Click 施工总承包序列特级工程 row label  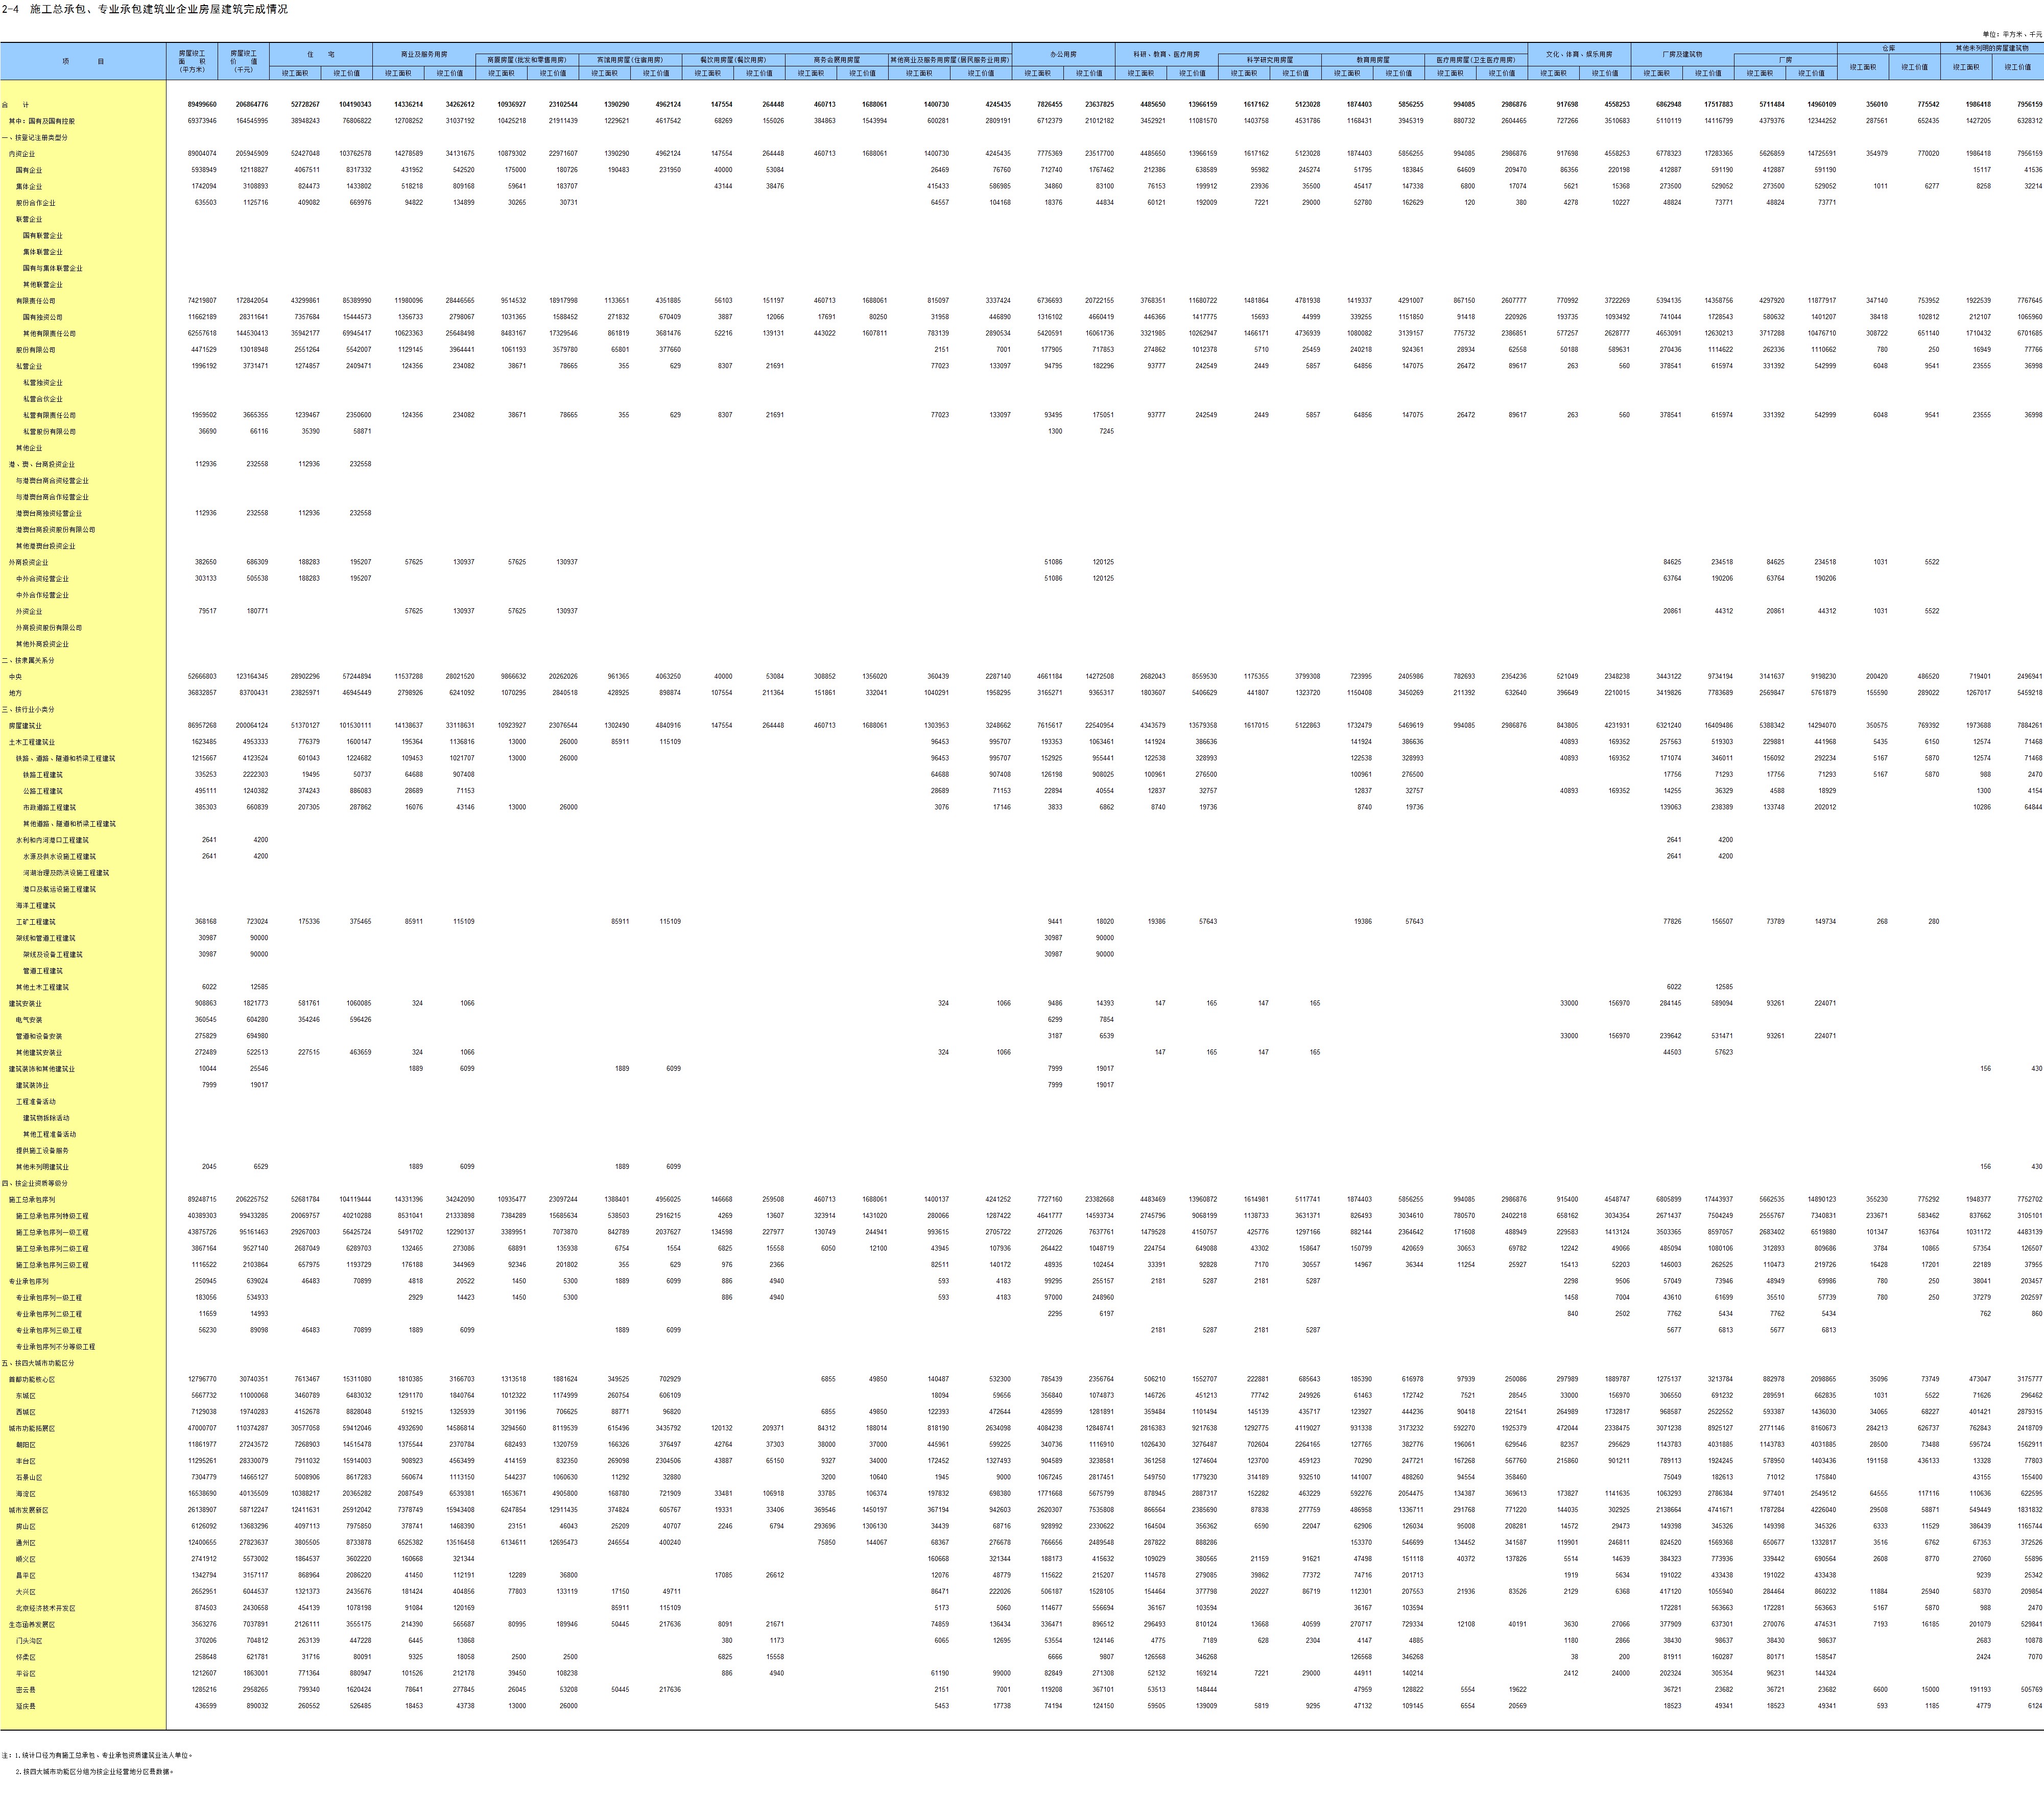[x=52, y=1216]
